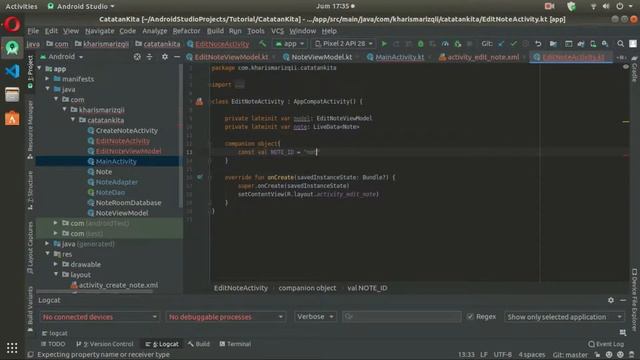Open Files manager from the dock
The width and height of the screenshot is (640, 360).
(x=12, y=95)
